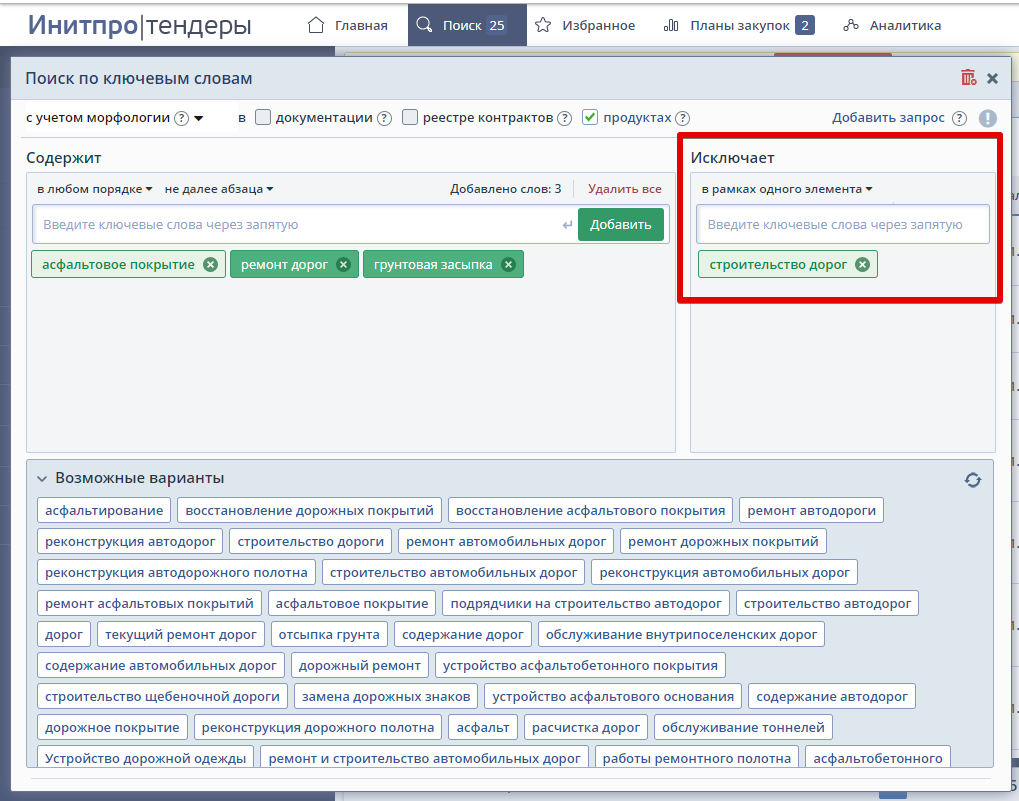Screen dimensions: 1019x801
Task: Add suggestion асфальтирование
Action: point(104,511)
